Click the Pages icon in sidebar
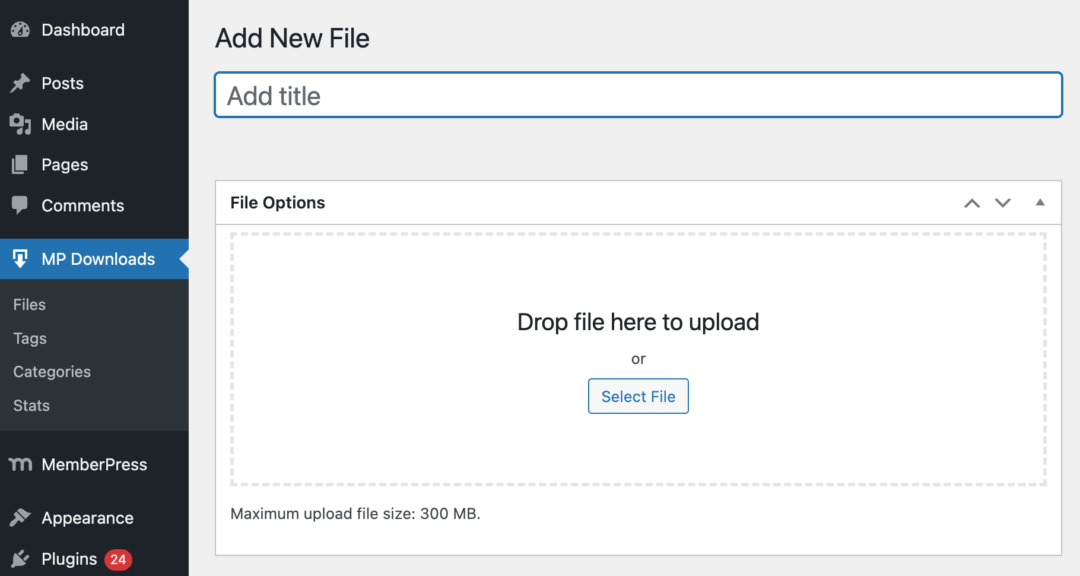The height and width of the screenshot is (576, 1080). pyautogui.click(x=20, y=165)
